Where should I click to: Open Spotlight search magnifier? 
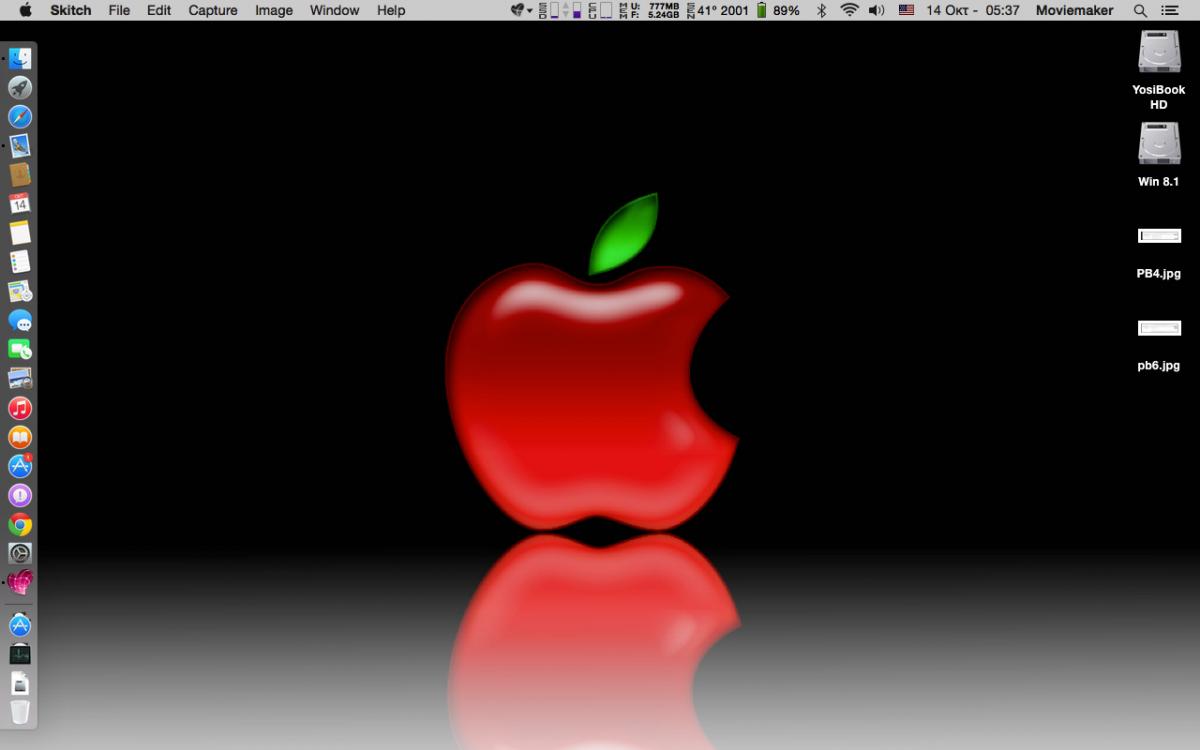pyautogui.click(x=1141, y=10)
